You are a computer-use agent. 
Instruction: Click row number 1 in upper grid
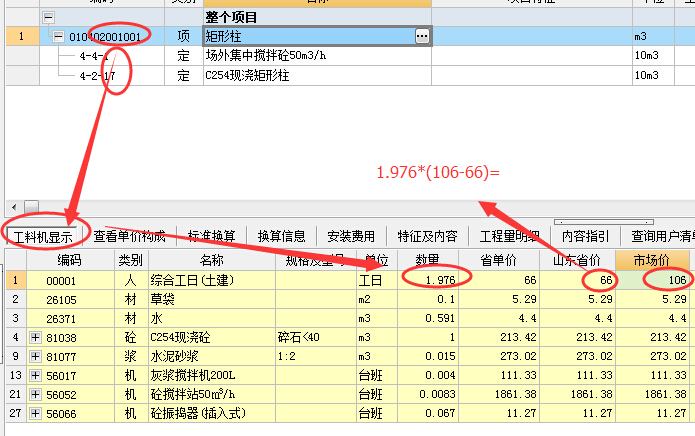[21, 36]
